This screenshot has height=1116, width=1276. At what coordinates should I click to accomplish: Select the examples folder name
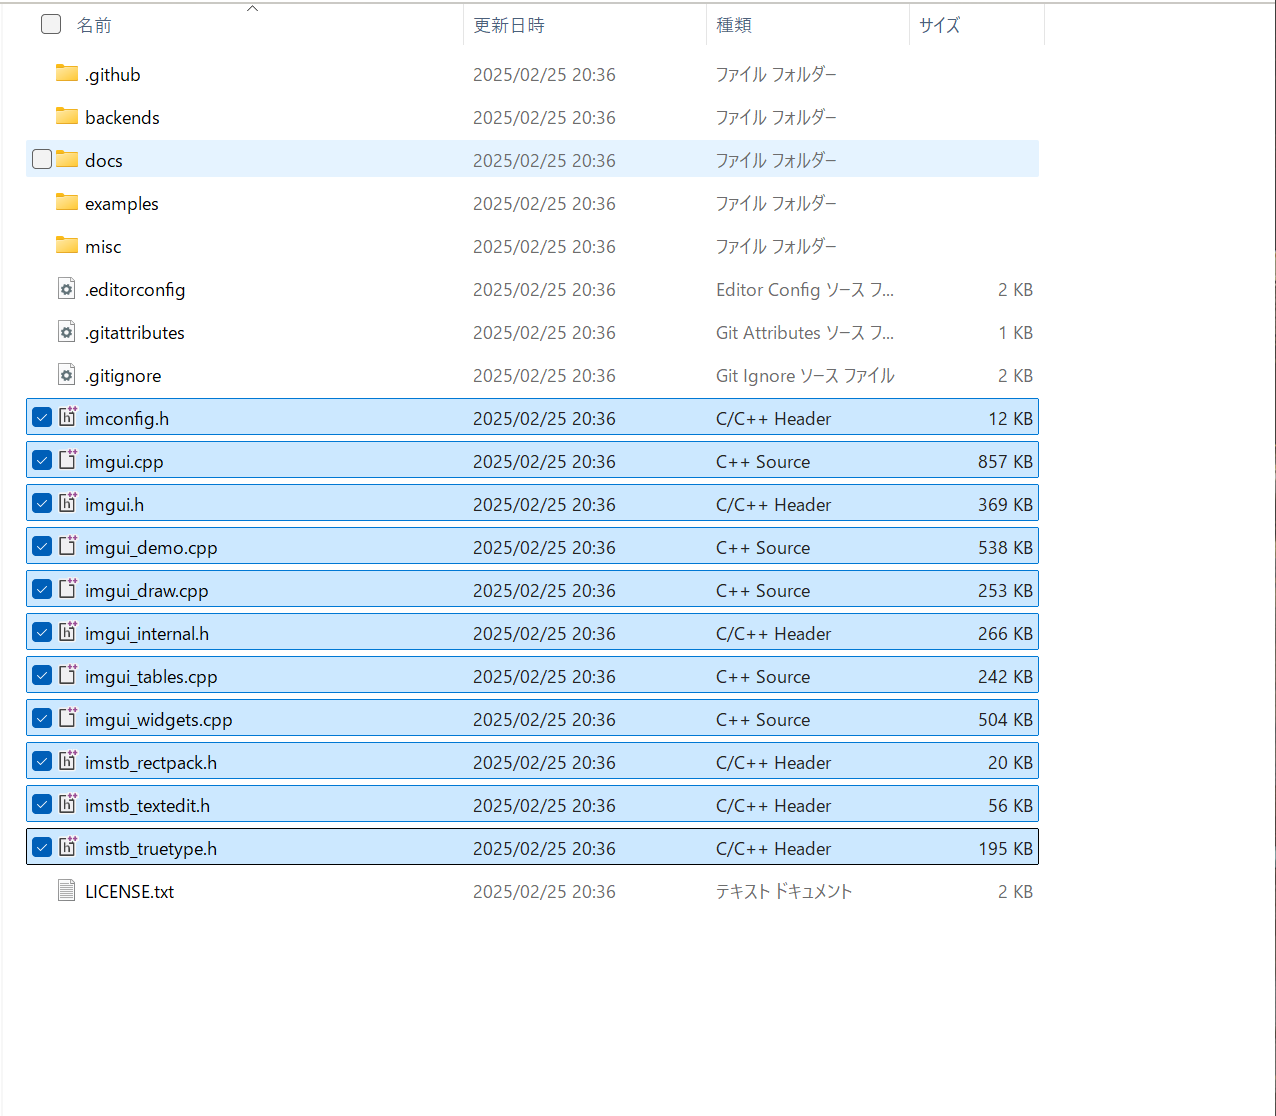(122, 204)
